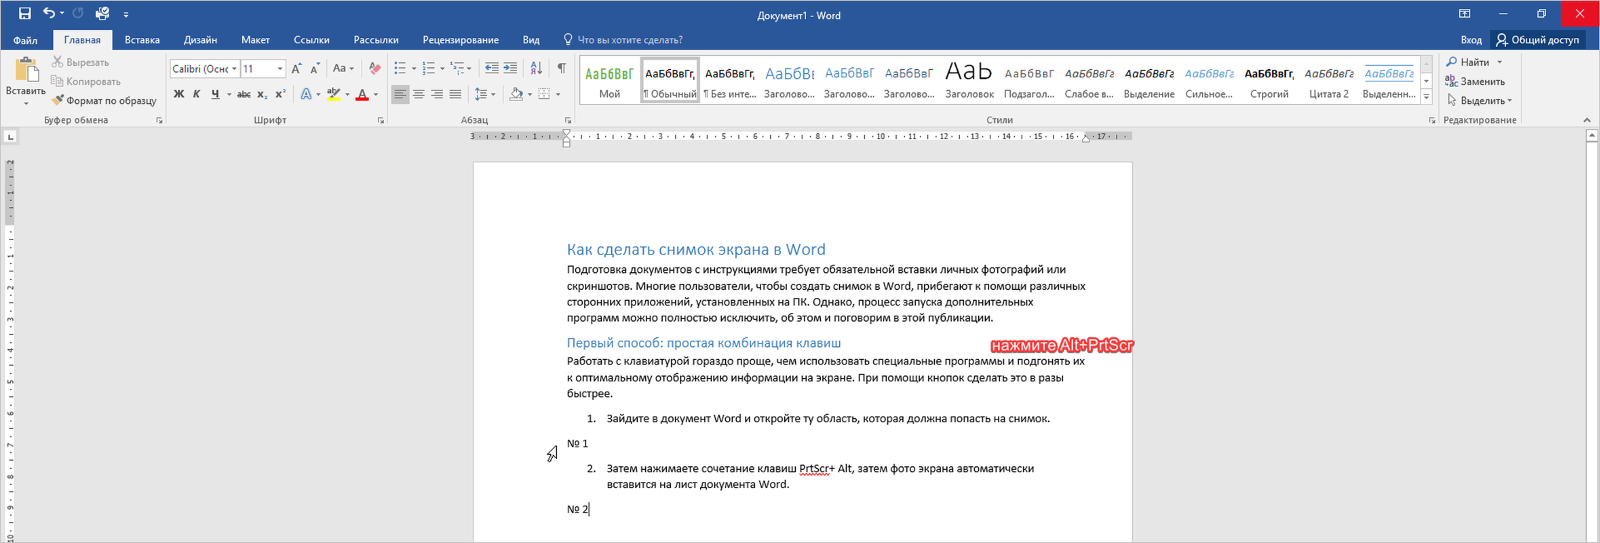The height and width of the screenshot is (543, 1600).
Task: Apply the red font color swatch
Action: click(x=362, y=94)
